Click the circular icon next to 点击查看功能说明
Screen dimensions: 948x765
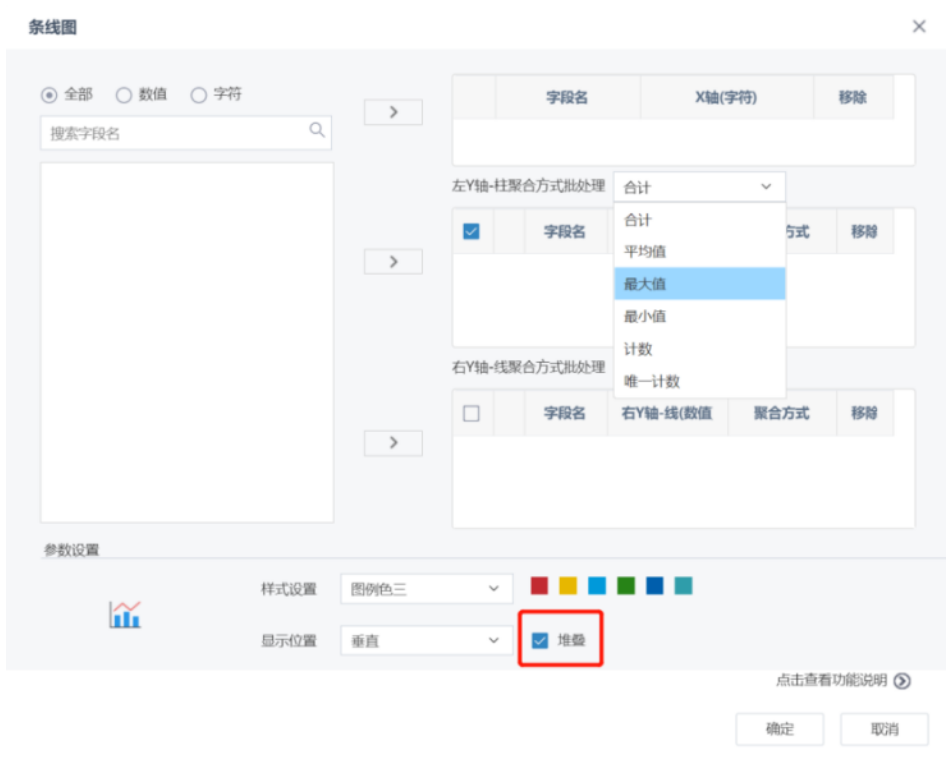point(899,678)
